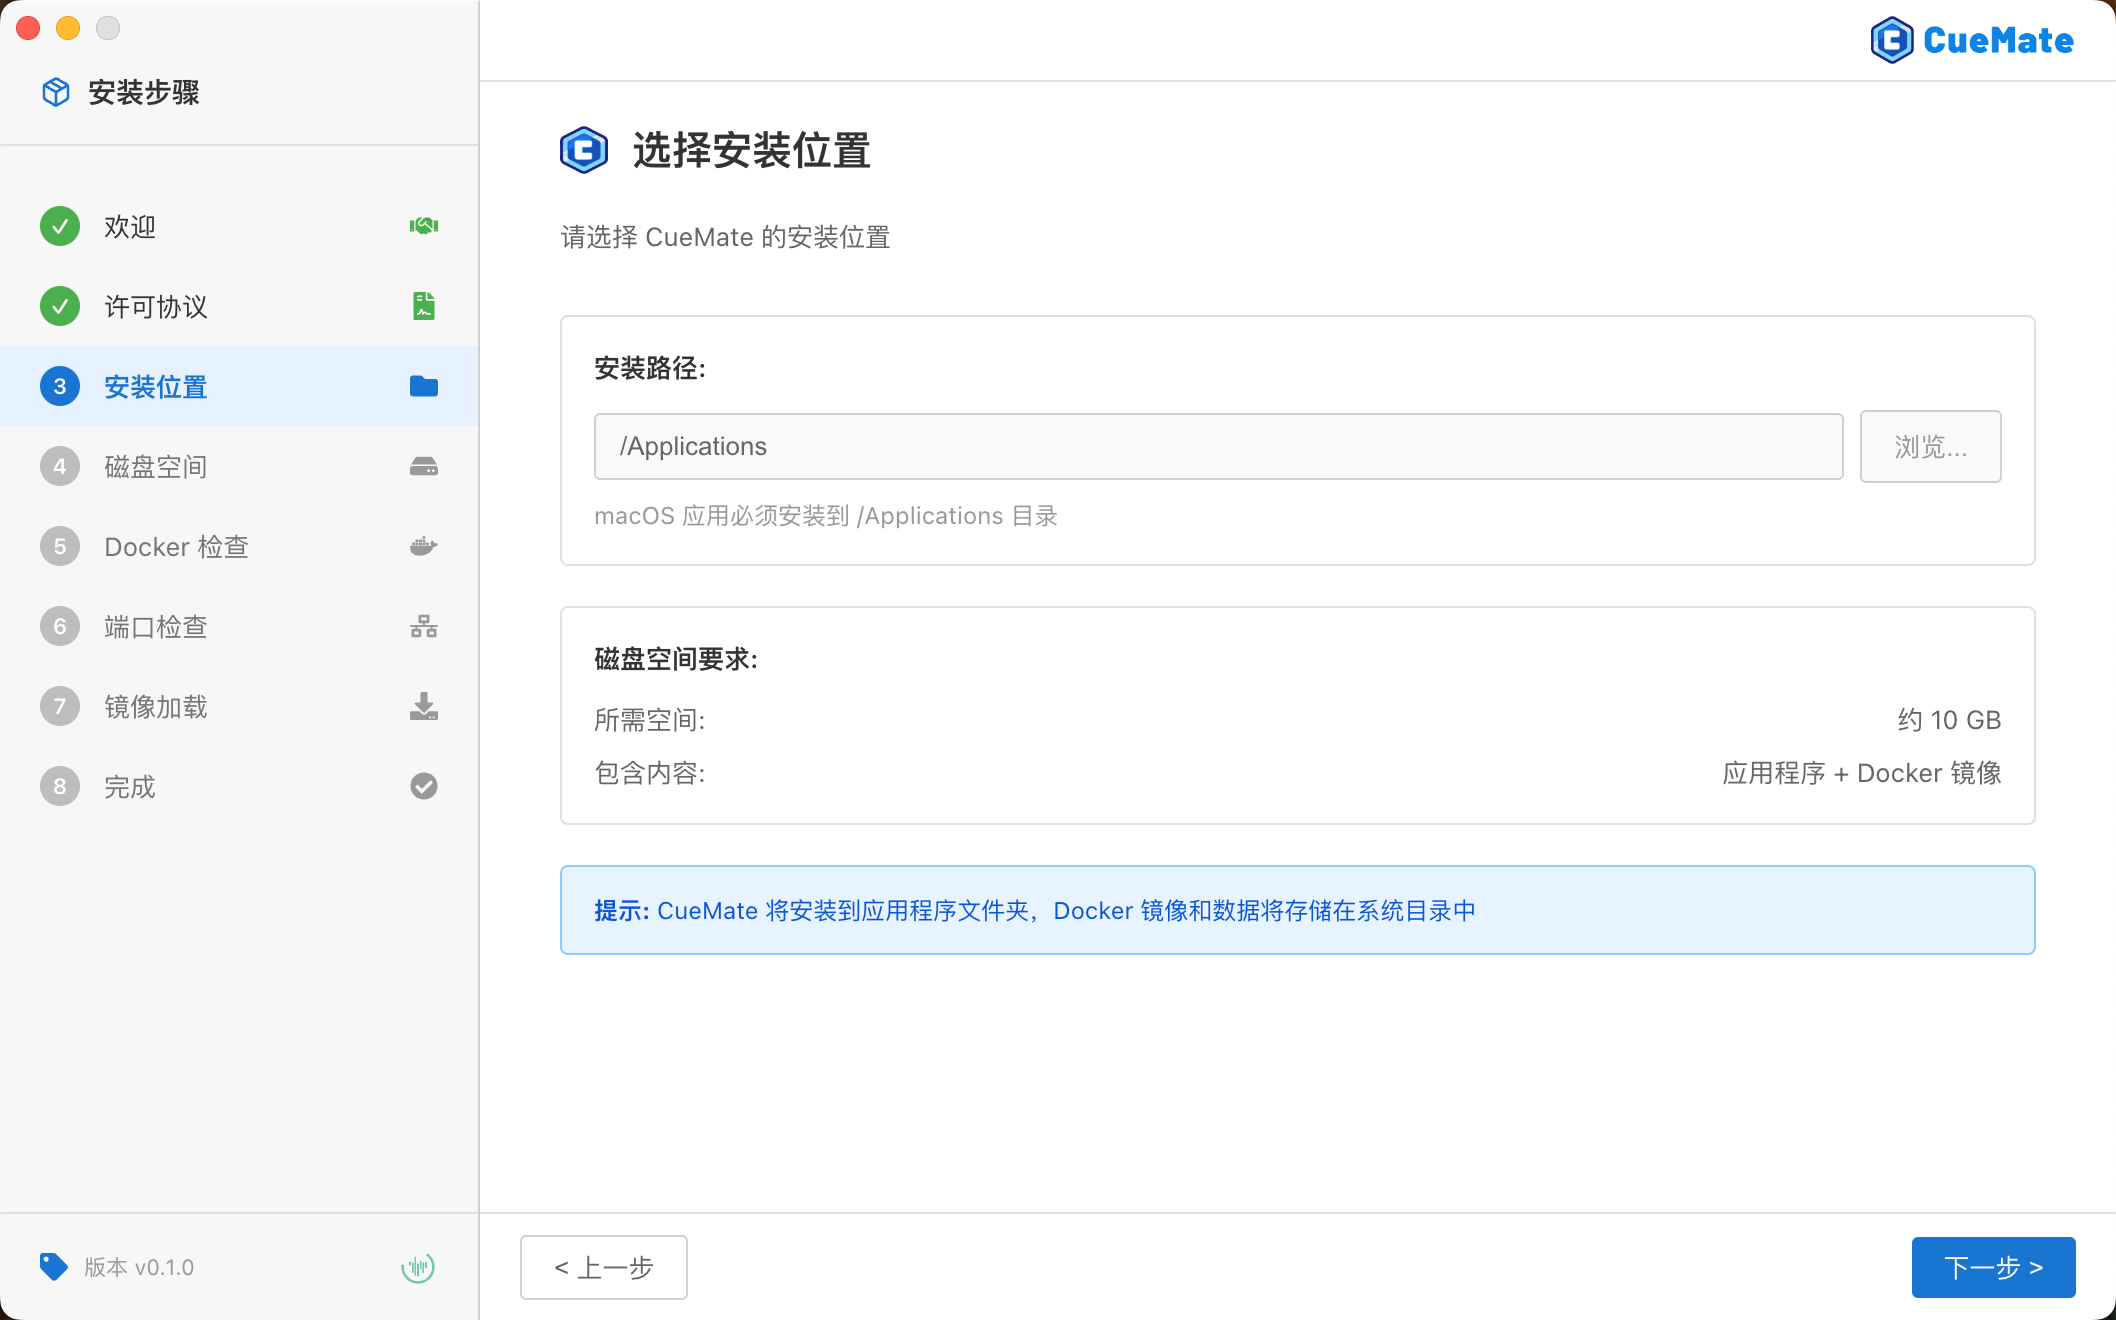This screenshot has height=1320, width=2116.
Task: Click the checkmark icon next to 完成
Action: click(423, 786)
